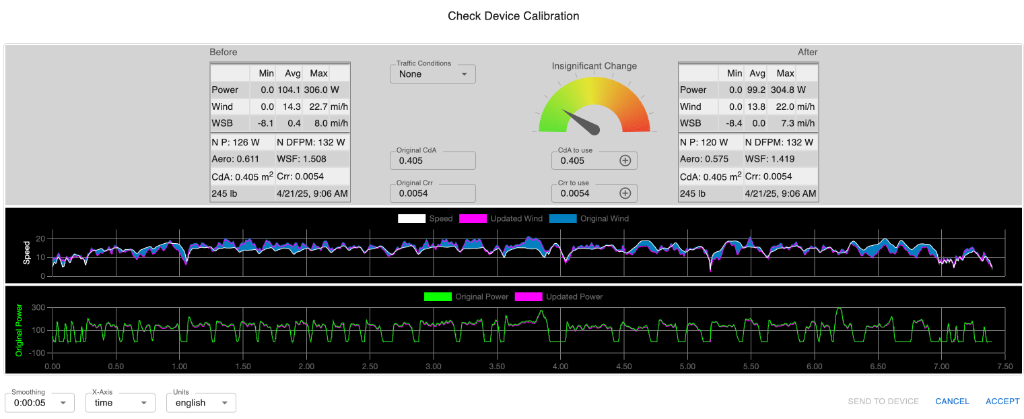This screenshot has width=1024, height=419.
Task: Click the Original Crr input field
Action: (x=432, y=193)
